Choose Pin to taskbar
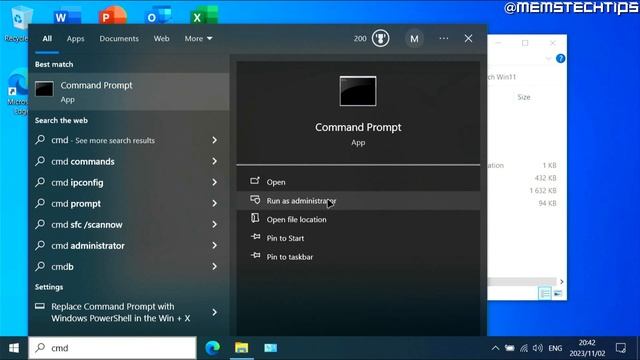The width and height of the screenshot is (640, 360). point(358,257)
